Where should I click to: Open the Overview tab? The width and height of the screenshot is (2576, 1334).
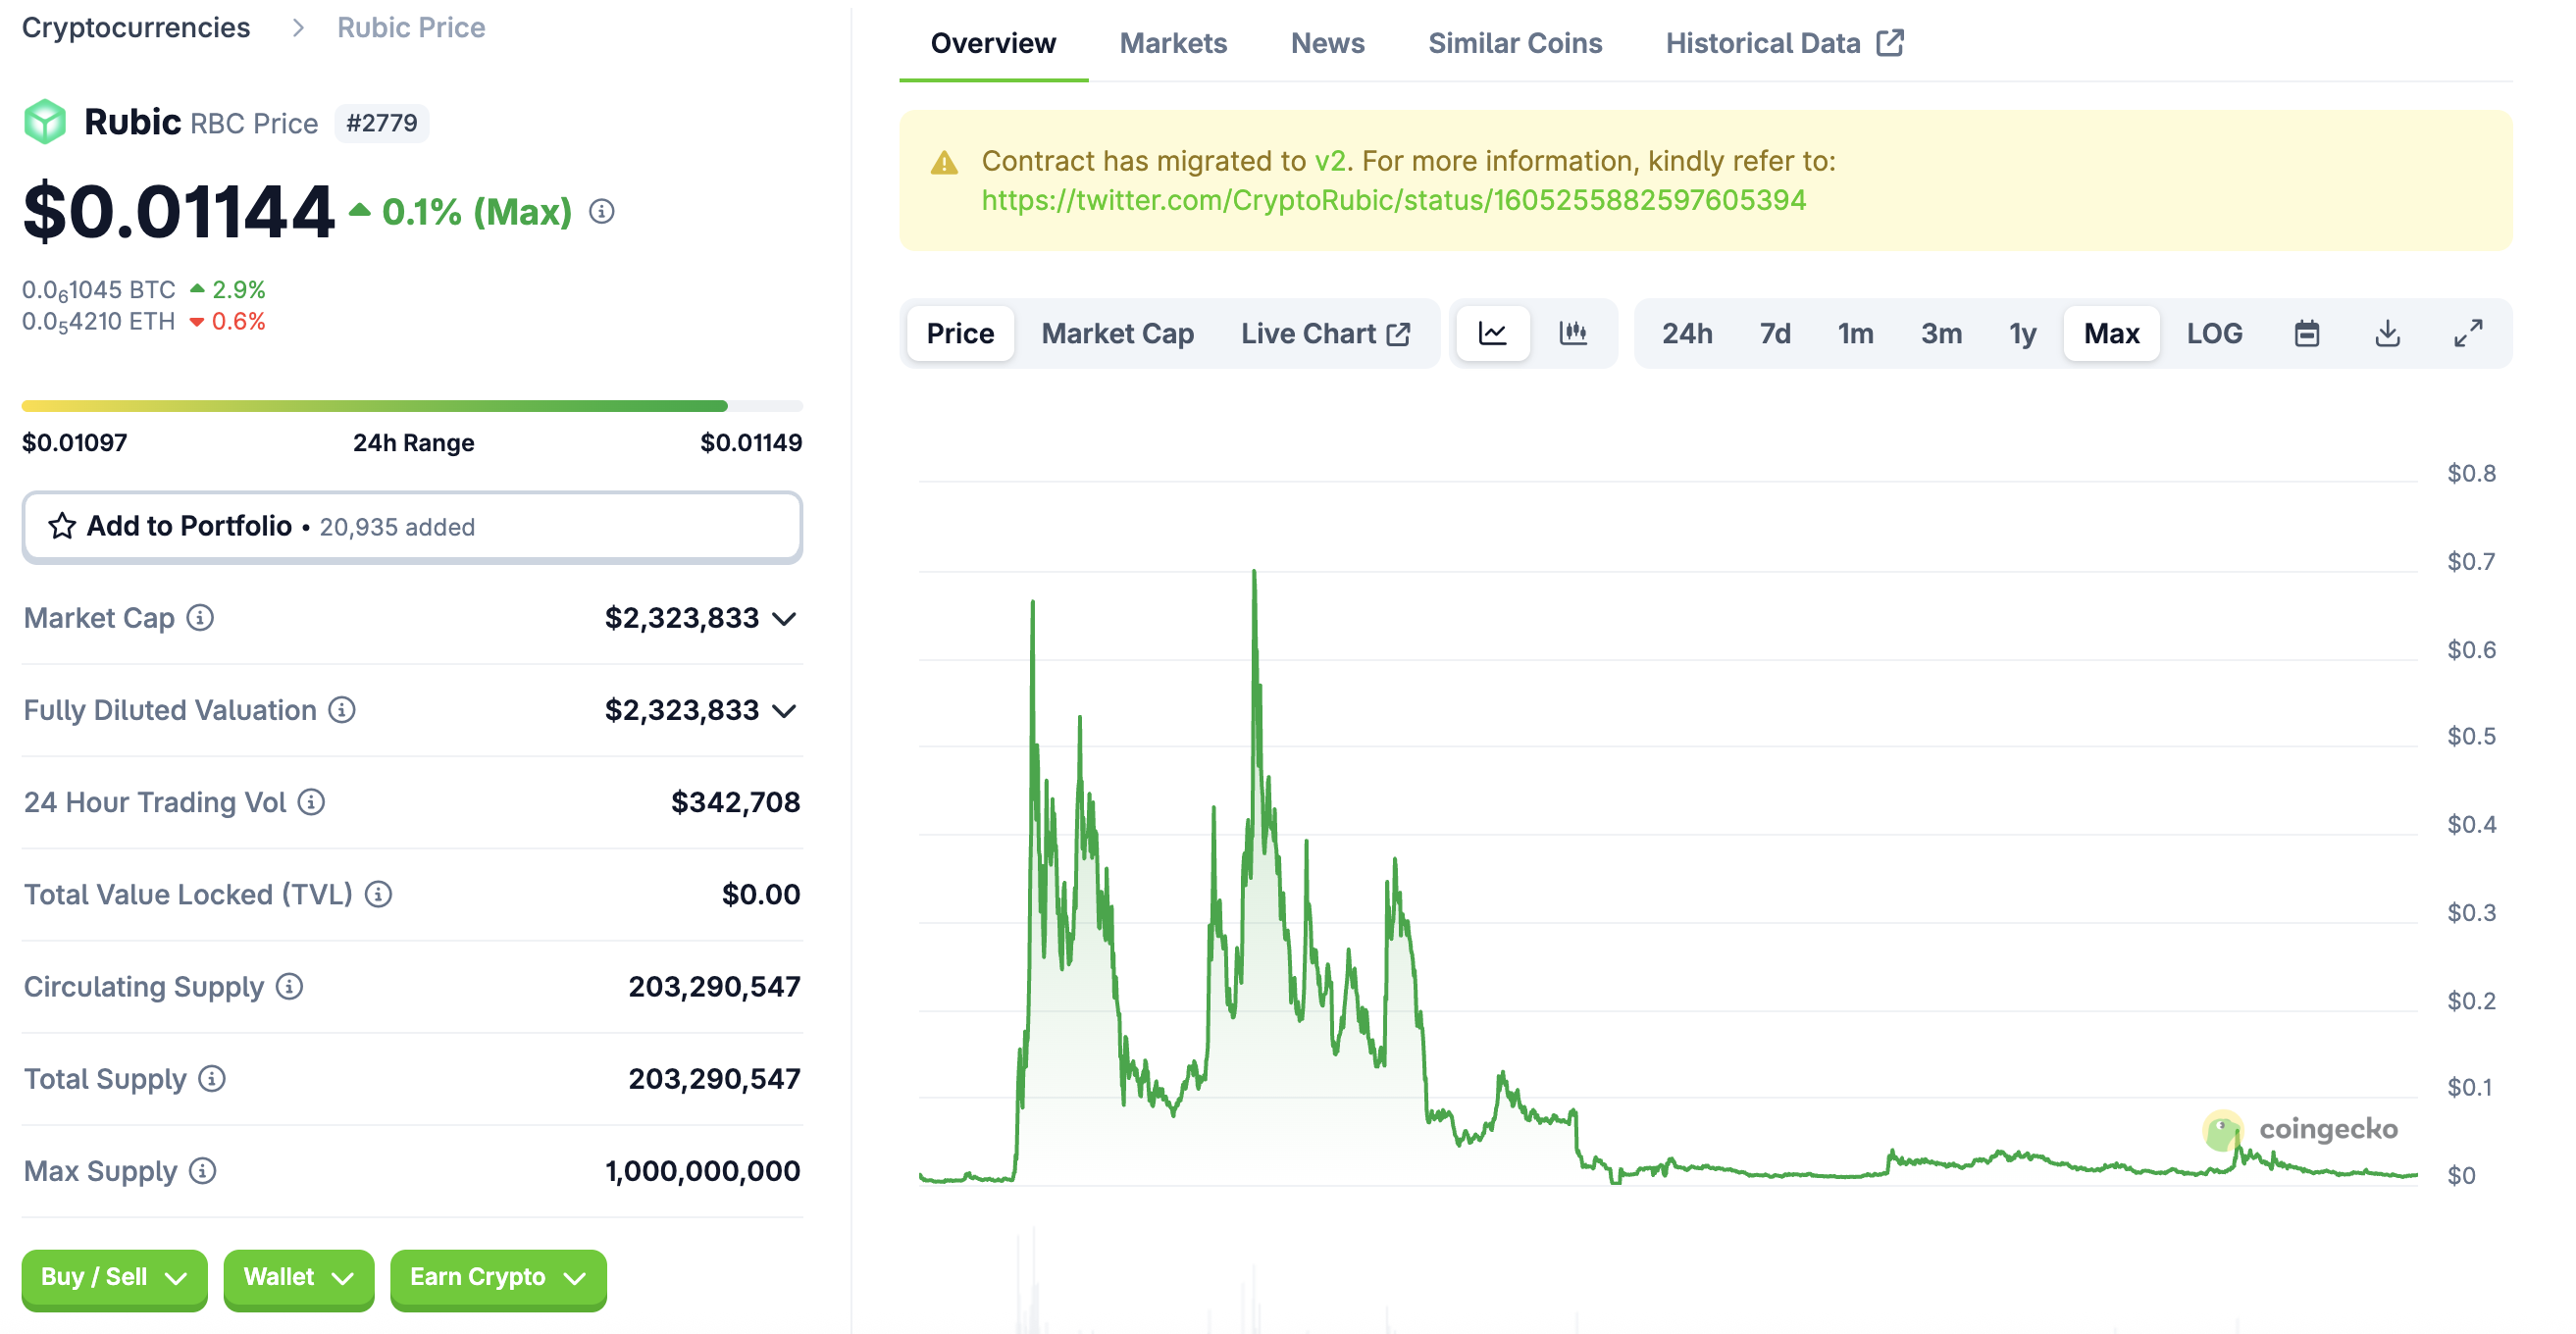993,43
